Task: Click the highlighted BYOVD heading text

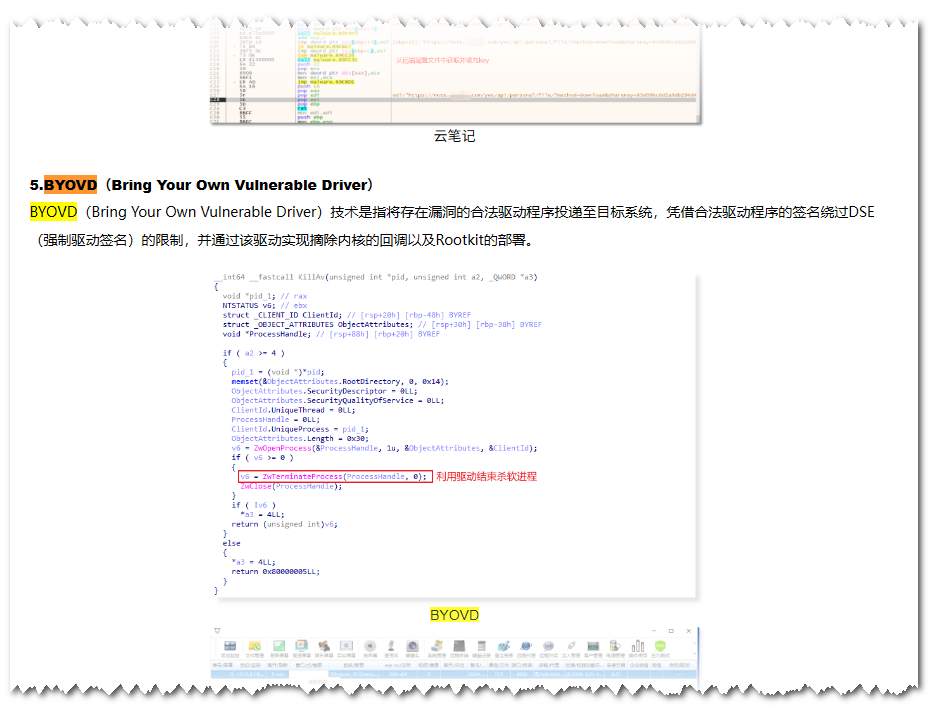Action: (x=70, y=185)
